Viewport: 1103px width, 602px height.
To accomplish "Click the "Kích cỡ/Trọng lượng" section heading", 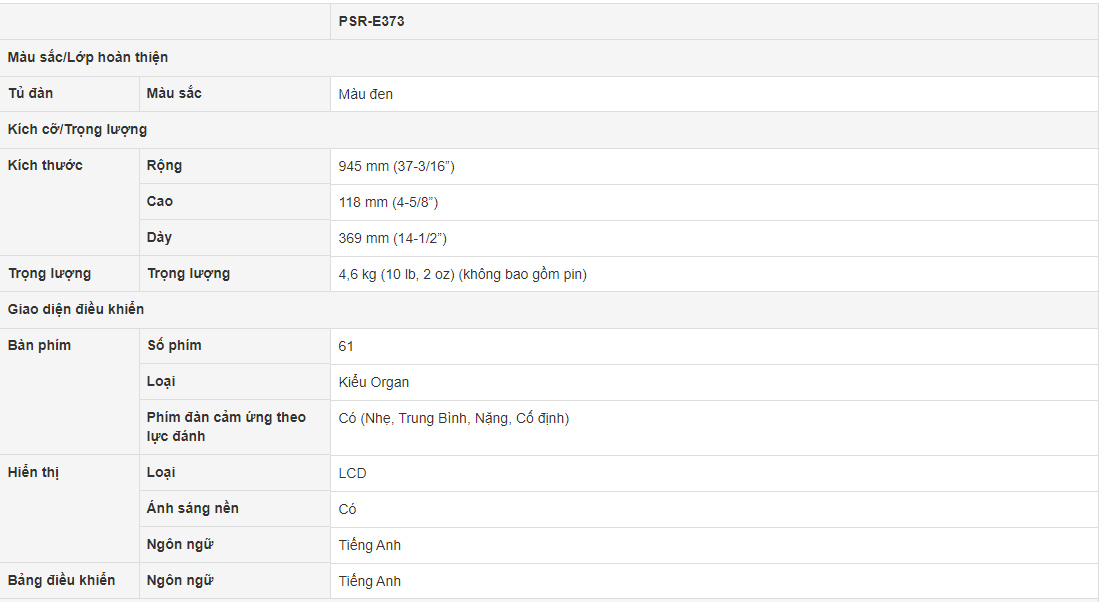I will [x=77, y=129].
